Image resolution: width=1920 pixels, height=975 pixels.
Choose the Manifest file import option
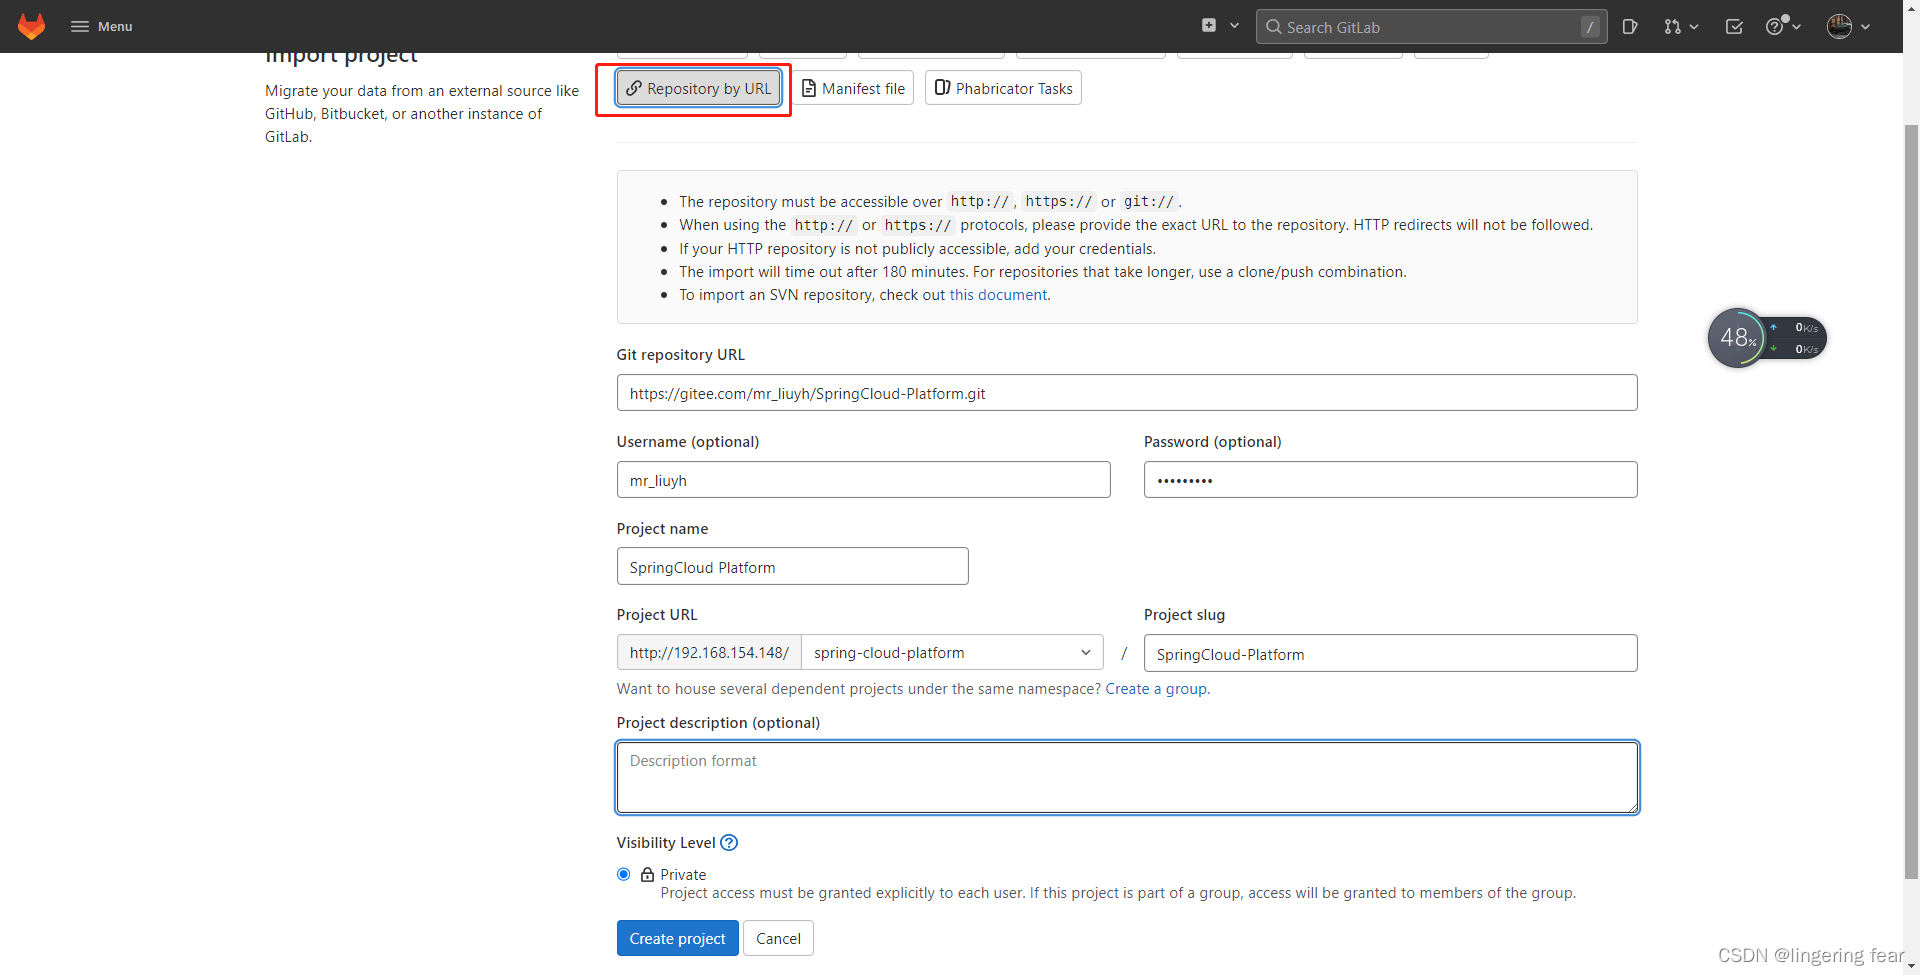coord(853,88)
